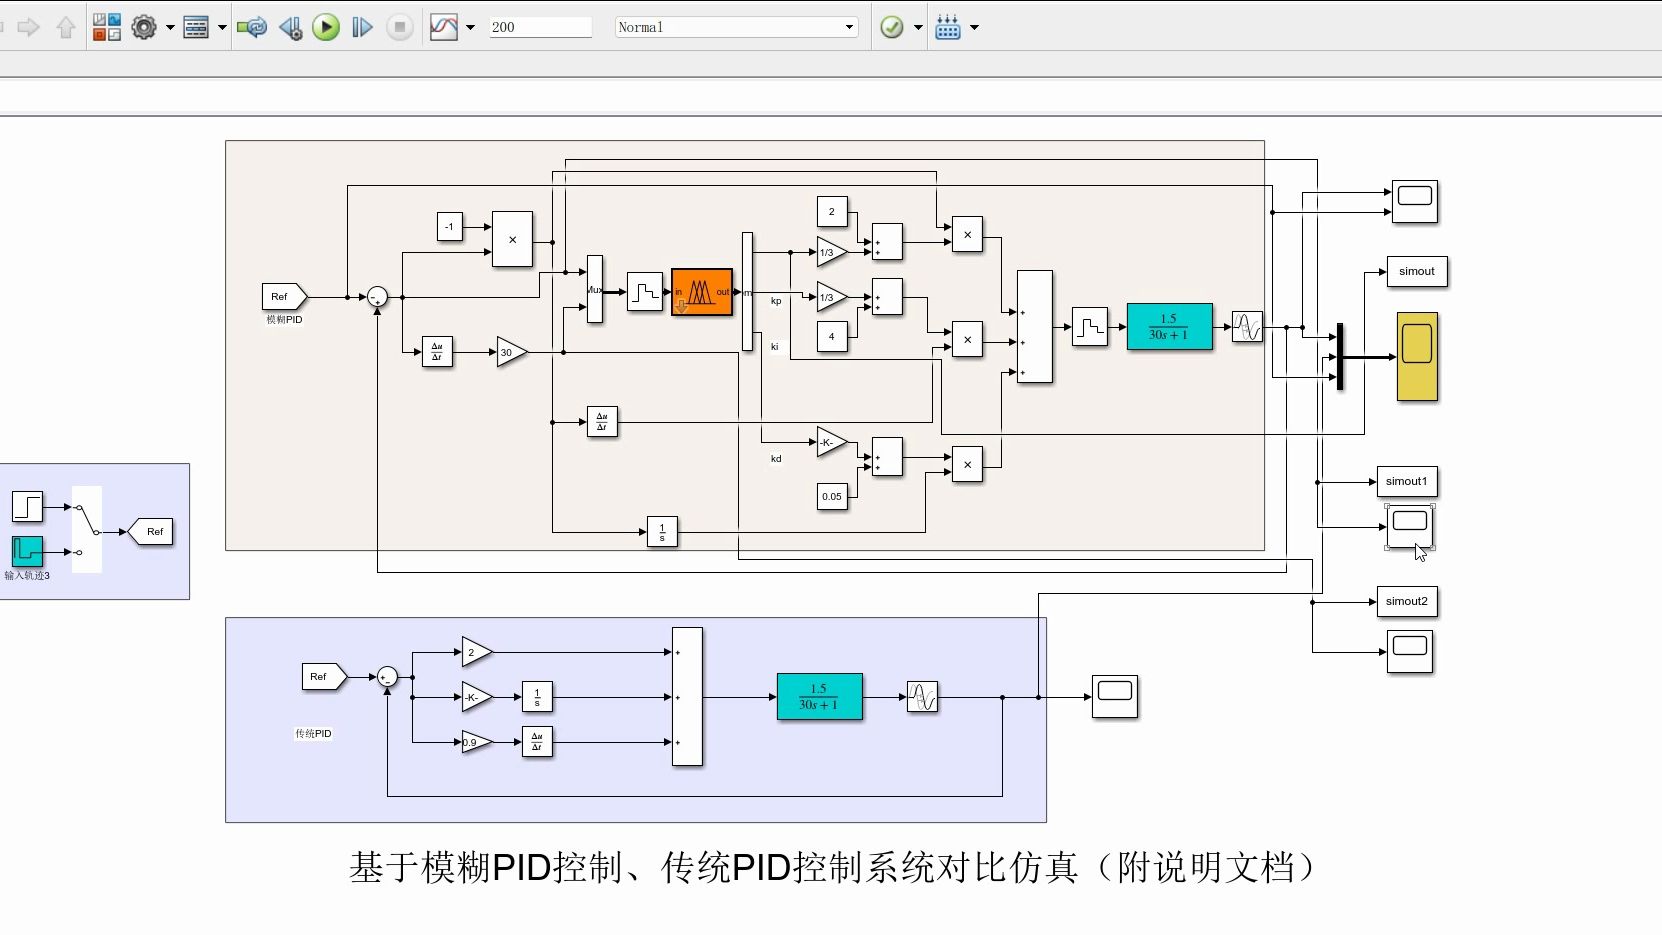Step back through the simulation
Image resolution: width=1662 pixels, height=935 pixels.
tap(291, 27)
